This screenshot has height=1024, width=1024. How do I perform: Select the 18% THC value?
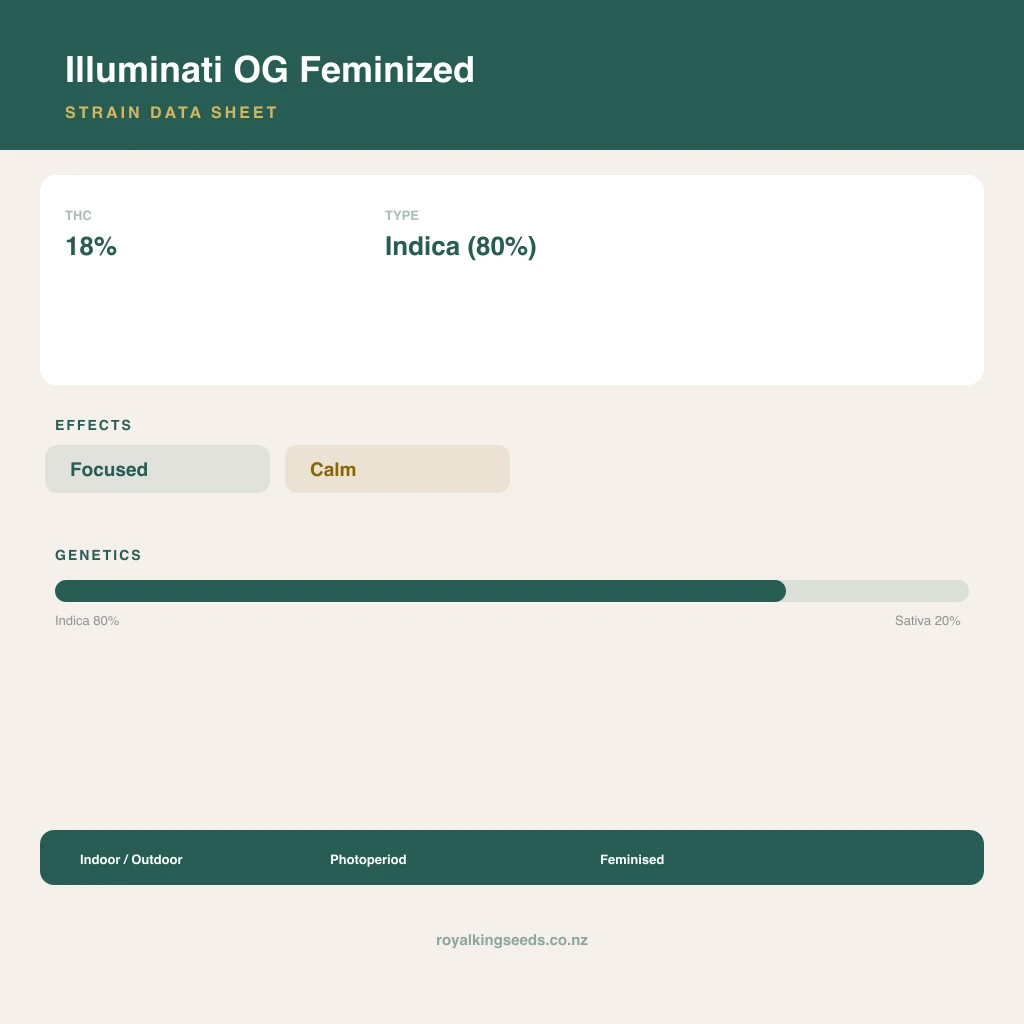pyautogui.click(x=91, y=246)
